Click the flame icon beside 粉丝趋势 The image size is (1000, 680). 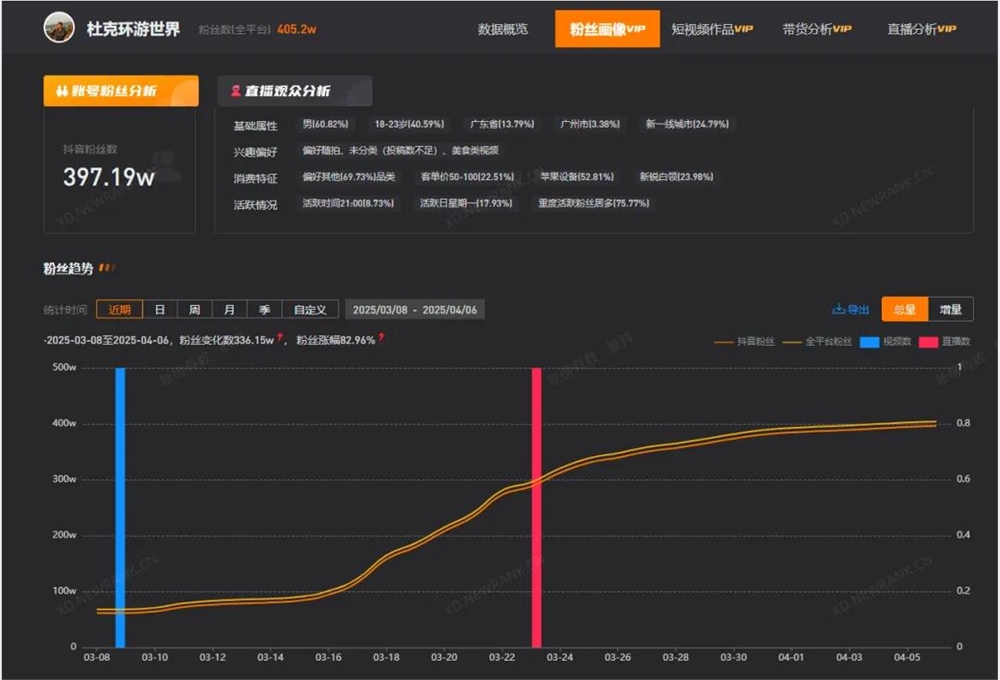[x=108, y=267]
